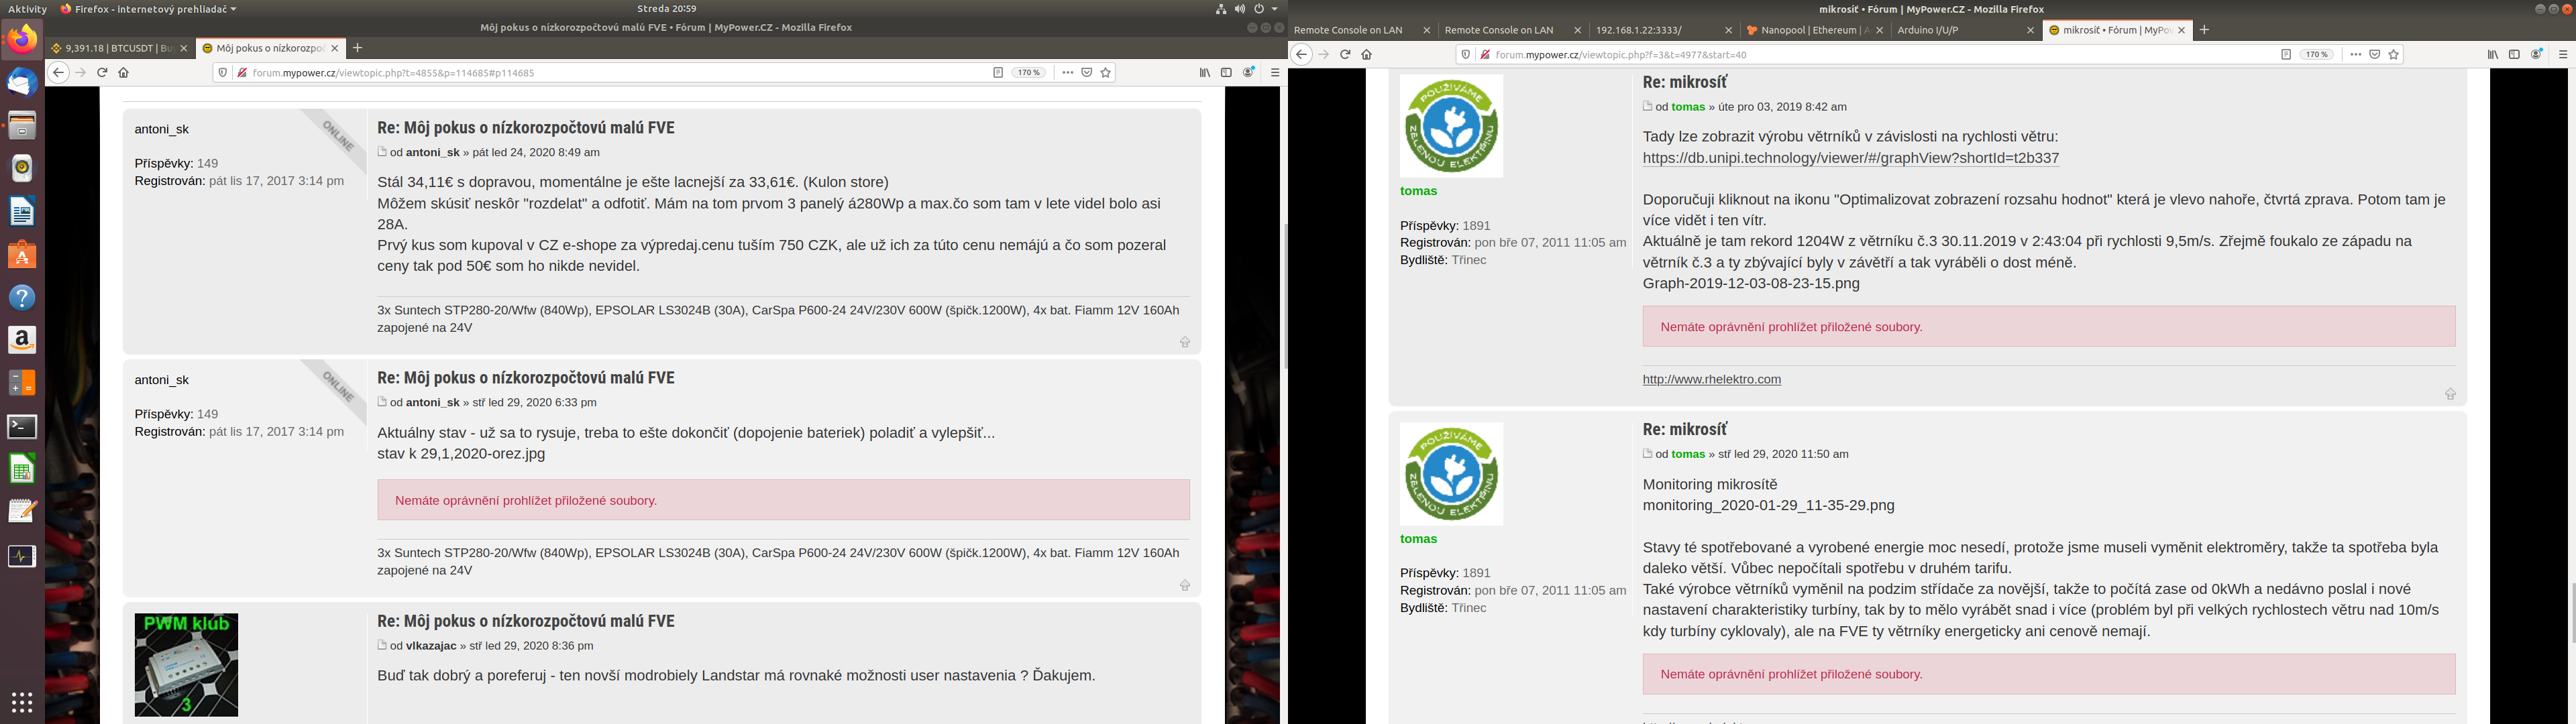The height and width of the screenshot is (724, 2576).
Task: Open the page actions menu in the left Firefox window
Action: tap(1068, 73)
